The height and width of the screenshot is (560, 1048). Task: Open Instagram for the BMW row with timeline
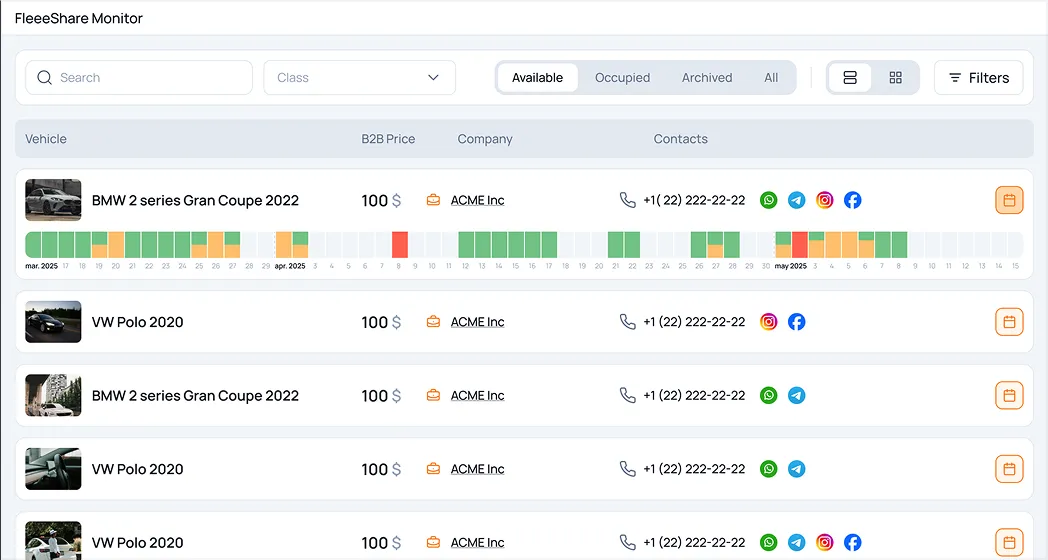click(x=825, y=200)
